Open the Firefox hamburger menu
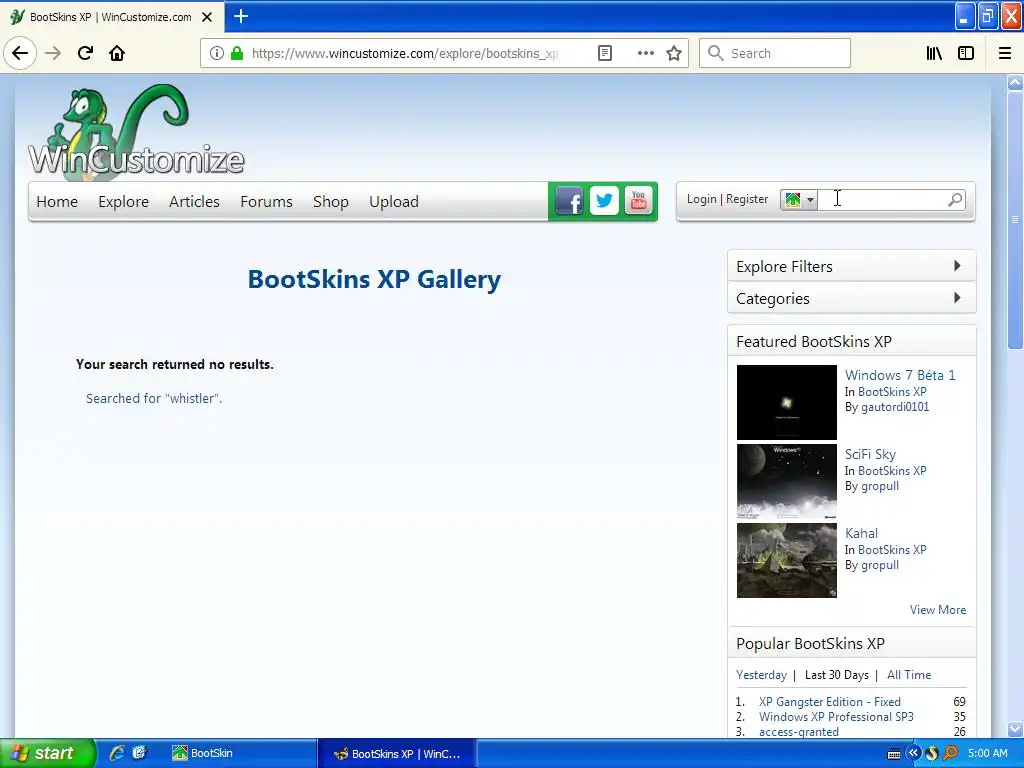1024x768 pixels. pos(1005,53)
